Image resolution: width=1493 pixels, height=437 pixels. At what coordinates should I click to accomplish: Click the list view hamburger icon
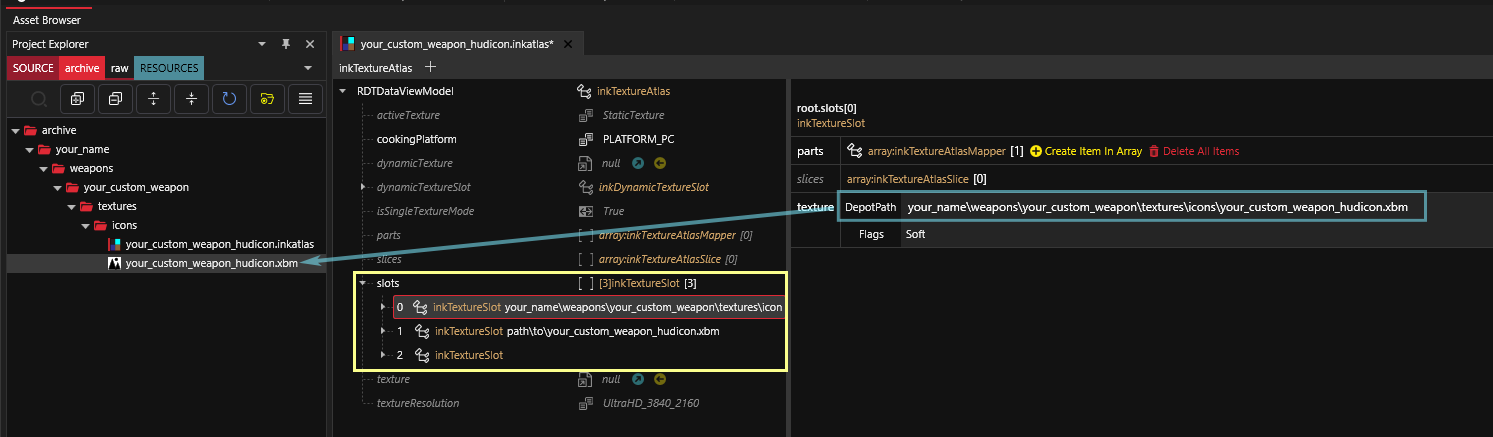[x=305, y=99]
